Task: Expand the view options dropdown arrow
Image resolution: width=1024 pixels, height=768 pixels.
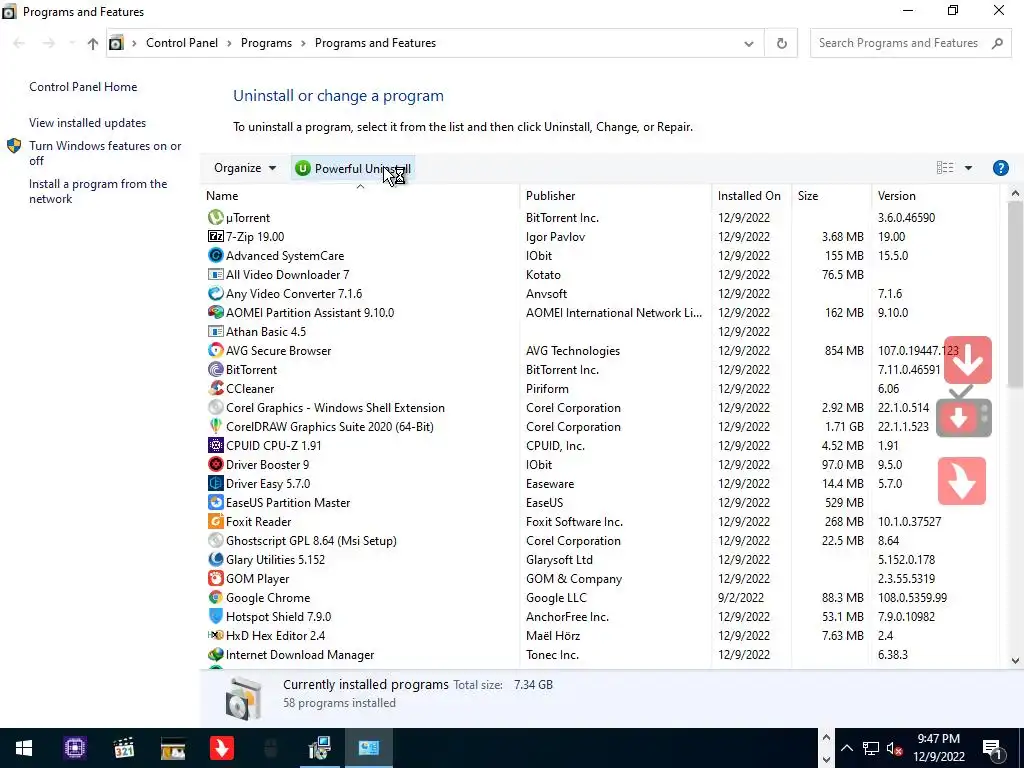Action: [968, 168]
